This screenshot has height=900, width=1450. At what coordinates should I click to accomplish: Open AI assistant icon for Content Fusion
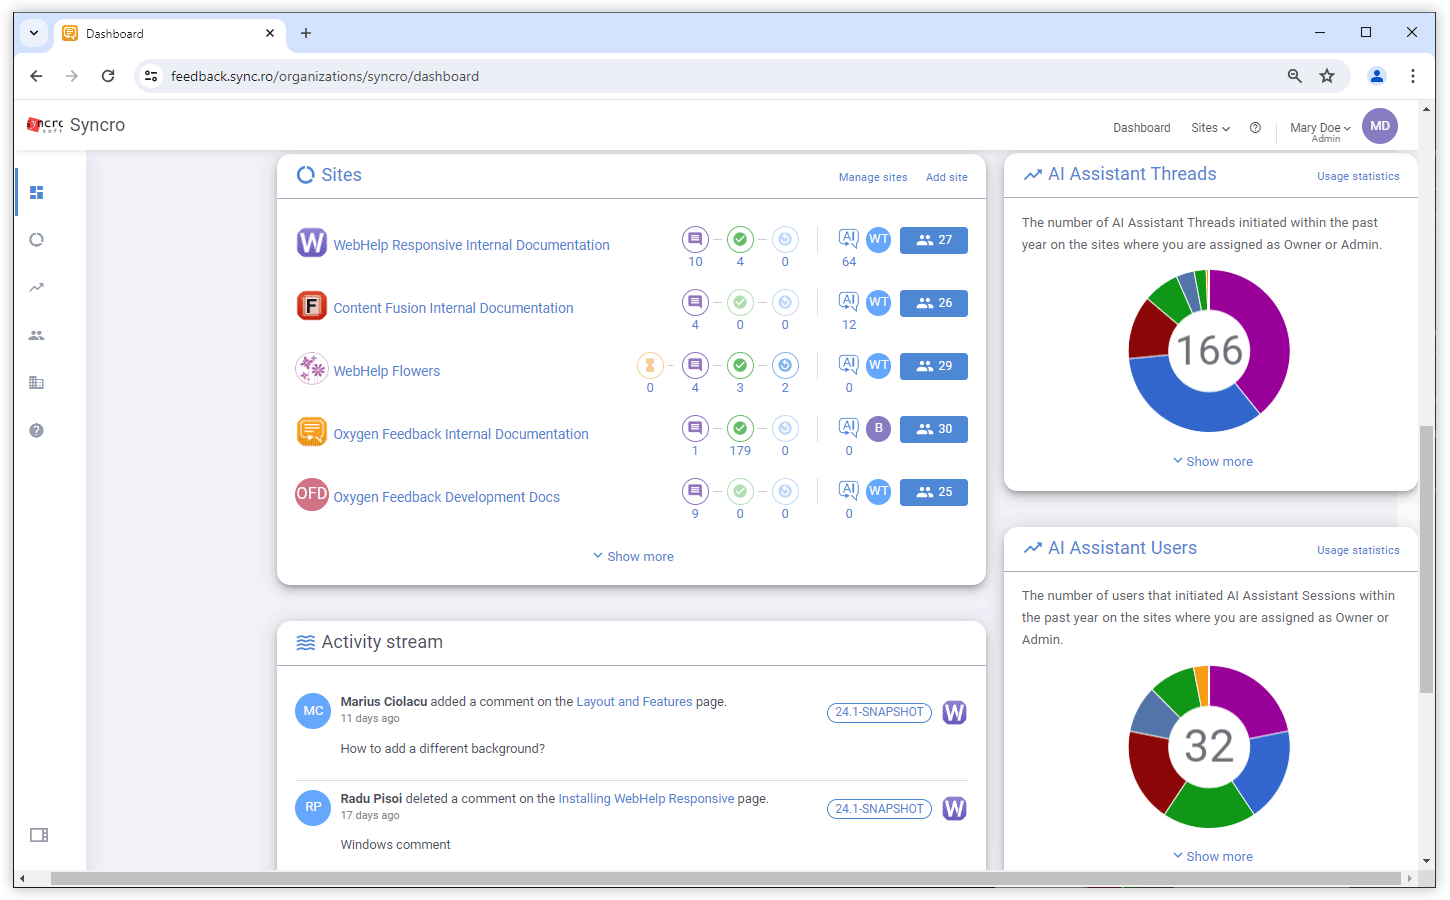[849, 301]
